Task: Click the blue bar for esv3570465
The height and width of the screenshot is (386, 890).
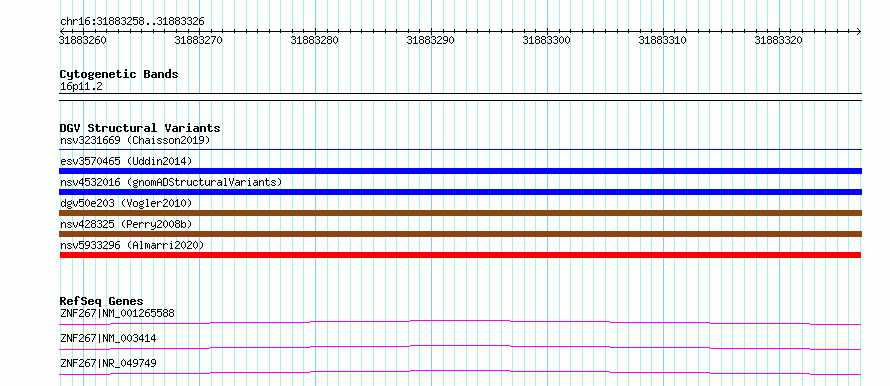Action: 460,171
